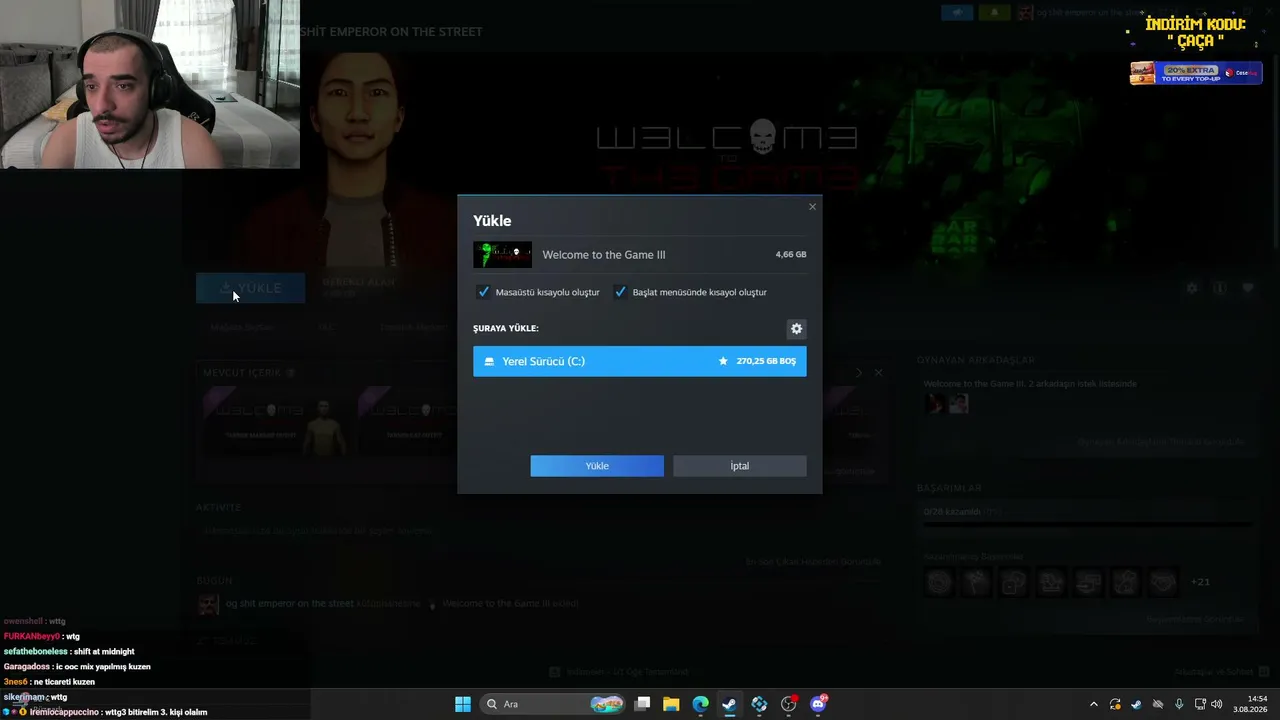Click the update refresh tray icon
The height and width of the screenshot is (720, 1280).
click(x=1115, y=704)
